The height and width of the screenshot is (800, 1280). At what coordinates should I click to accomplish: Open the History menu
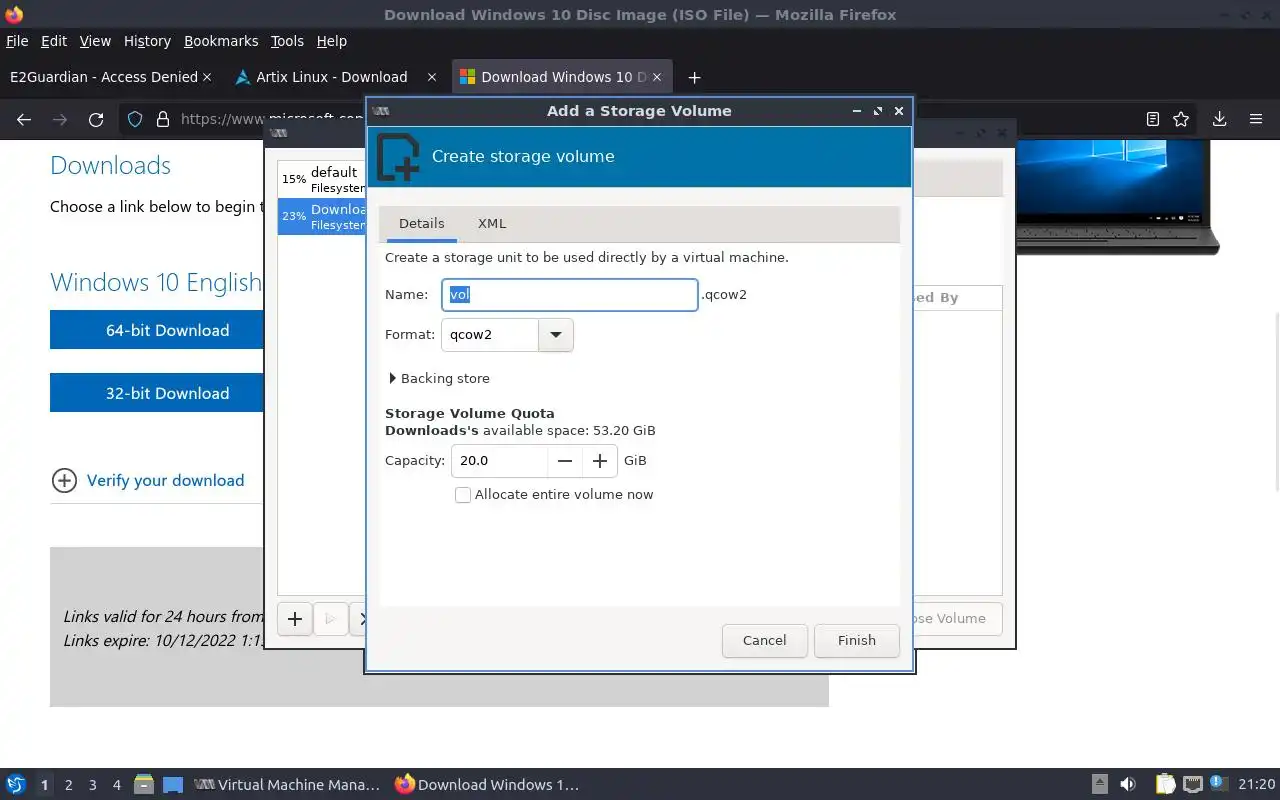(x=147, y=41)
